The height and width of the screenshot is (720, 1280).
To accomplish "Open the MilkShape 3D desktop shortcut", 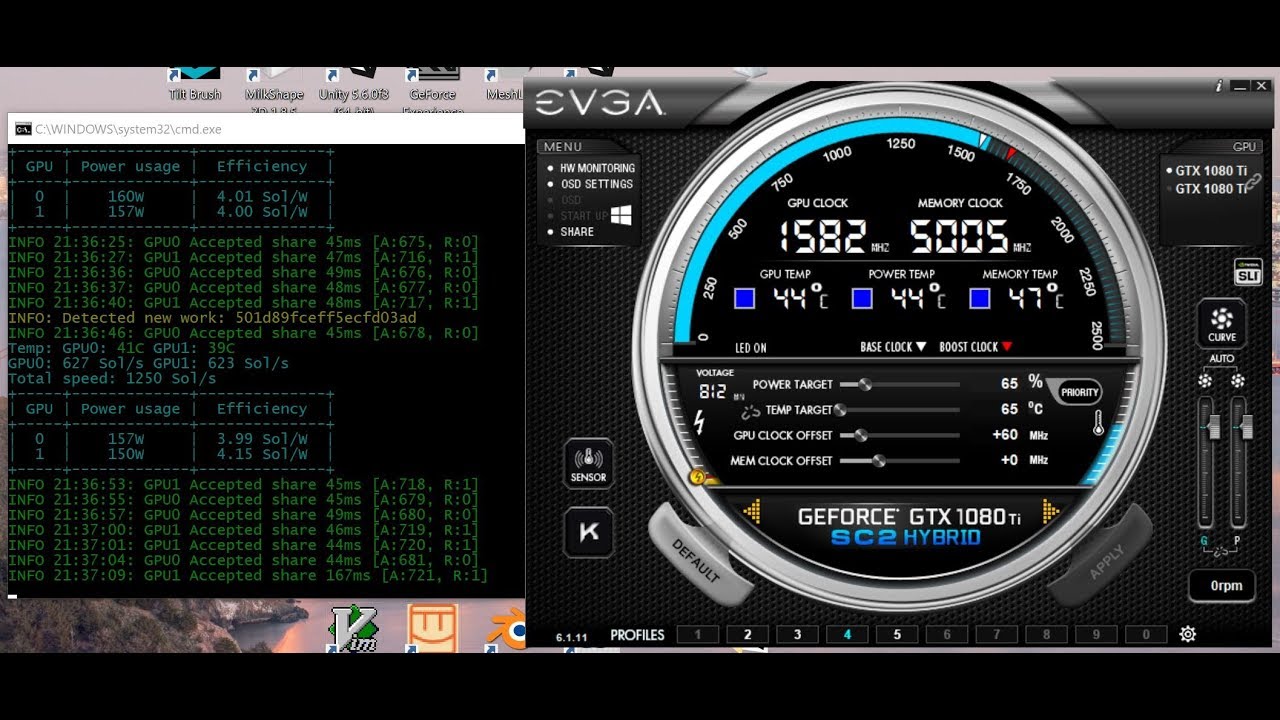I will tap(274, 90).
